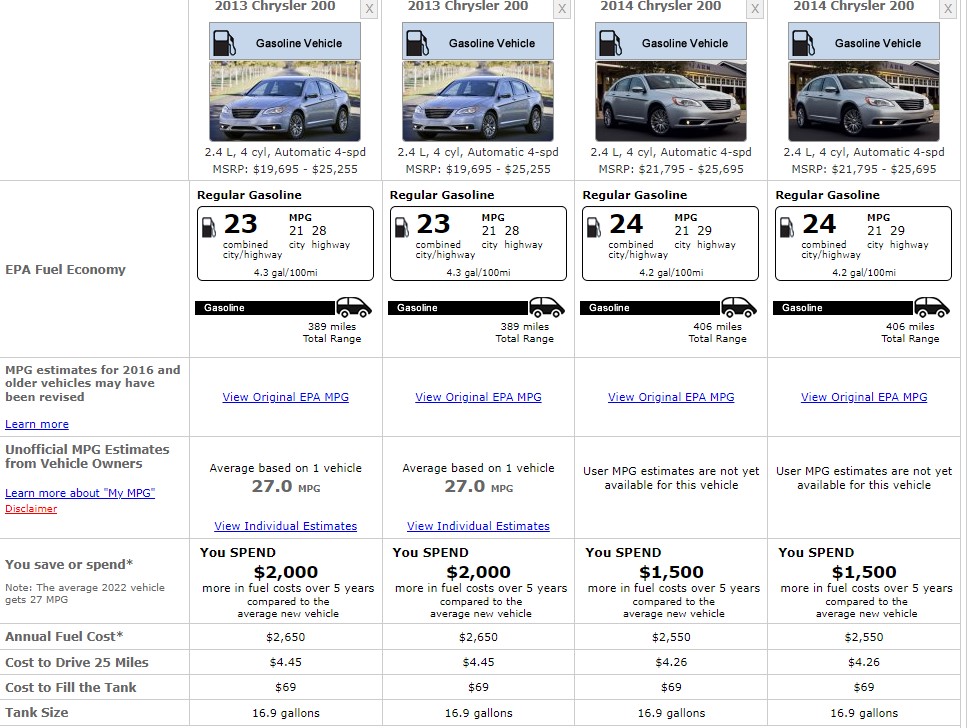
Task: Click pump icon beside third column's 24 MPG
Action: click(594, 227)
